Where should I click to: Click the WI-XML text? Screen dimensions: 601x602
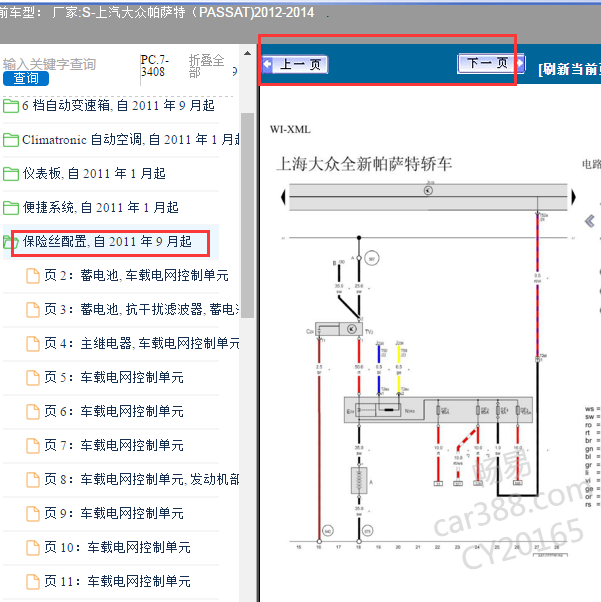[x=290, y=129]
